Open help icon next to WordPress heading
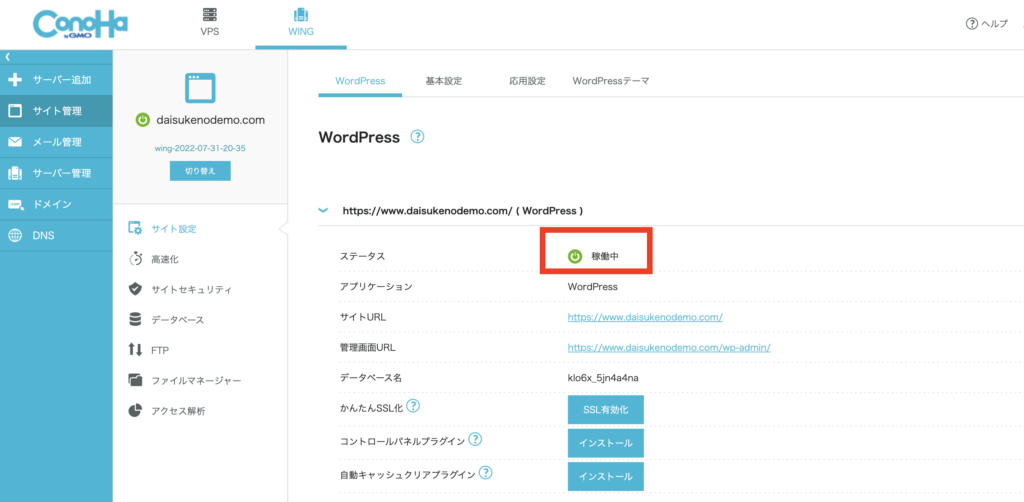This screenshot has width=1024, height=502. coord(417,137)
